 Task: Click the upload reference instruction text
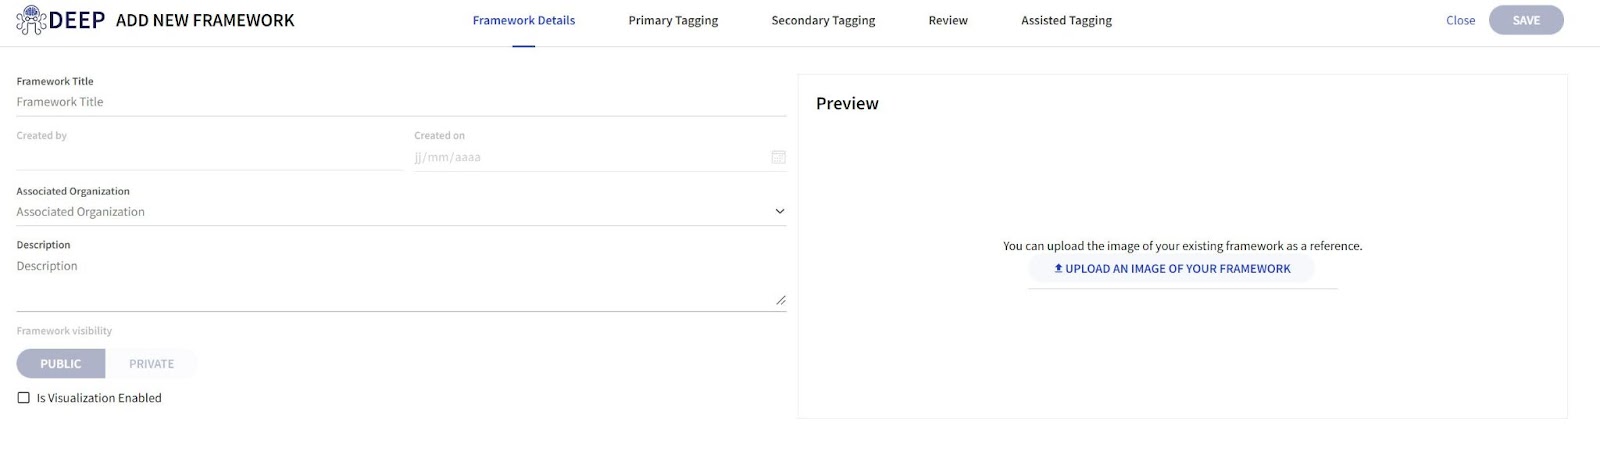pos(1182,246)
